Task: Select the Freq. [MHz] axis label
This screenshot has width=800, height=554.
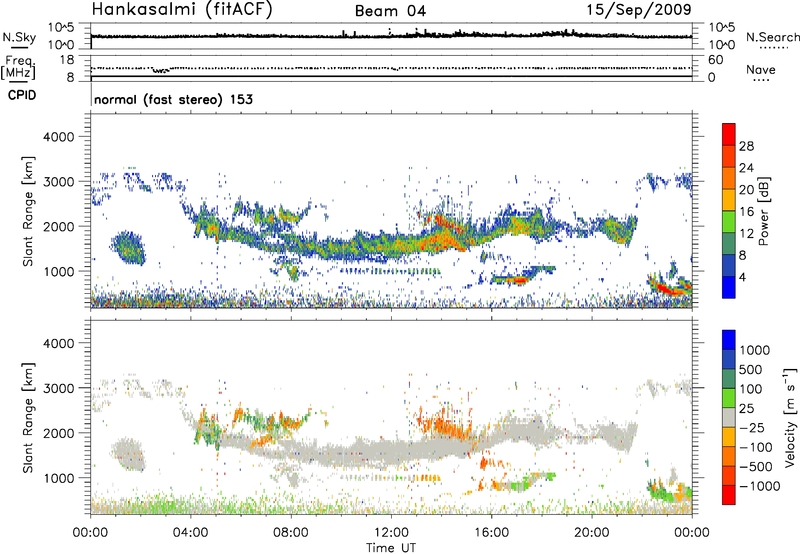Action: pos(18,67)
